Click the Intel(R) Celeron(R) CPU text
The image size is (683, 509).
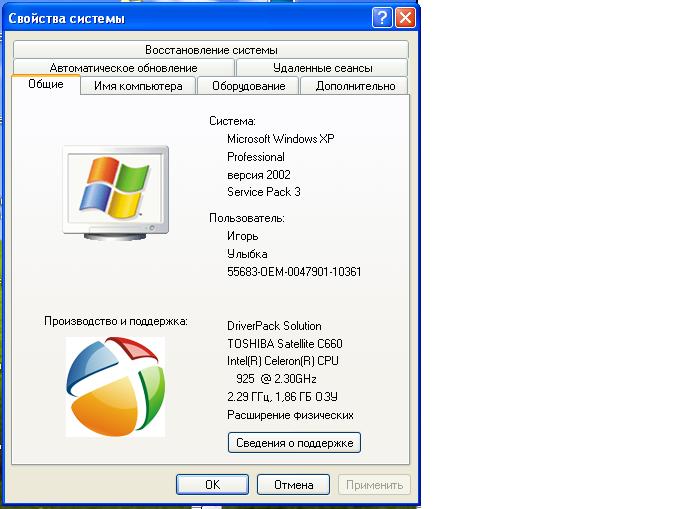(283, 361)
